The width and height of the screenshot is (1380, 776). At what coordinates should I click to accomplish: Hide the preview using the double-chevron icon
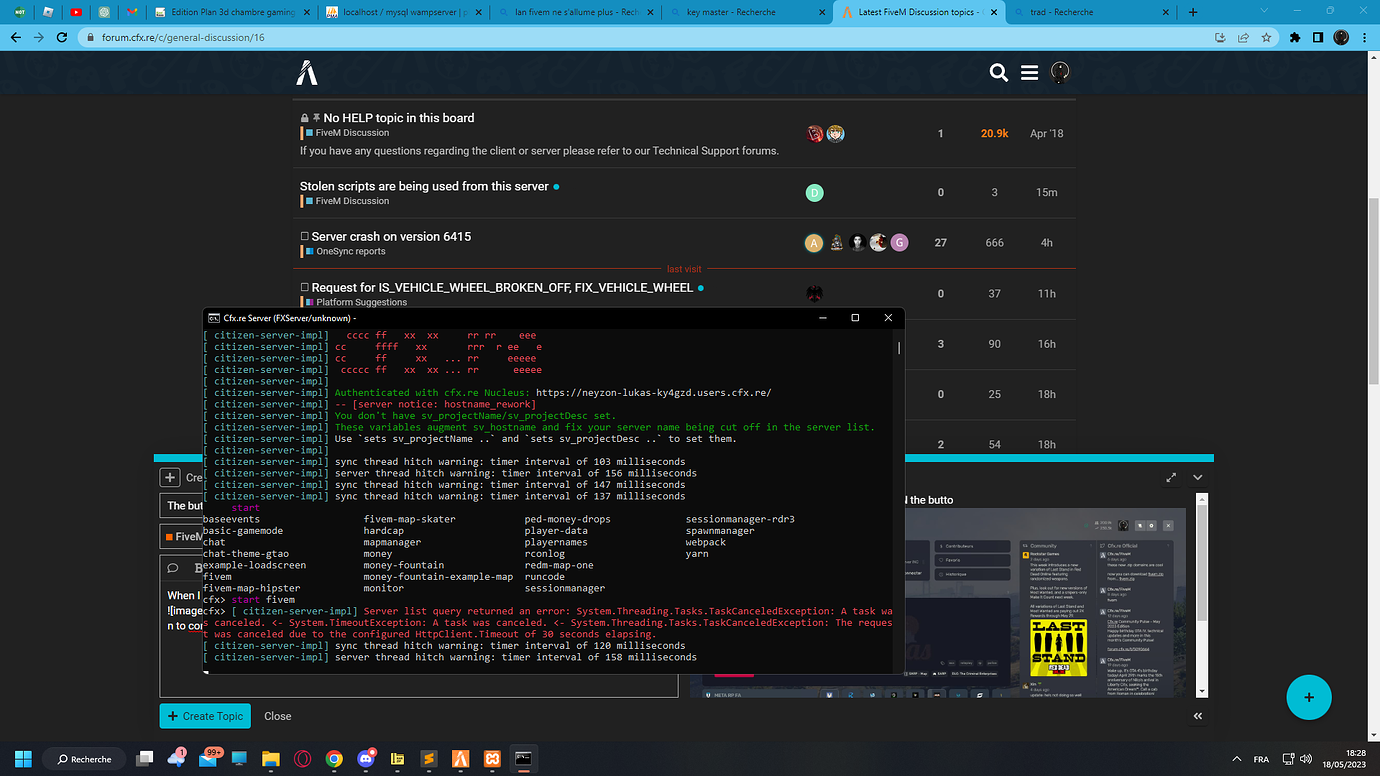click(1198, 716)
